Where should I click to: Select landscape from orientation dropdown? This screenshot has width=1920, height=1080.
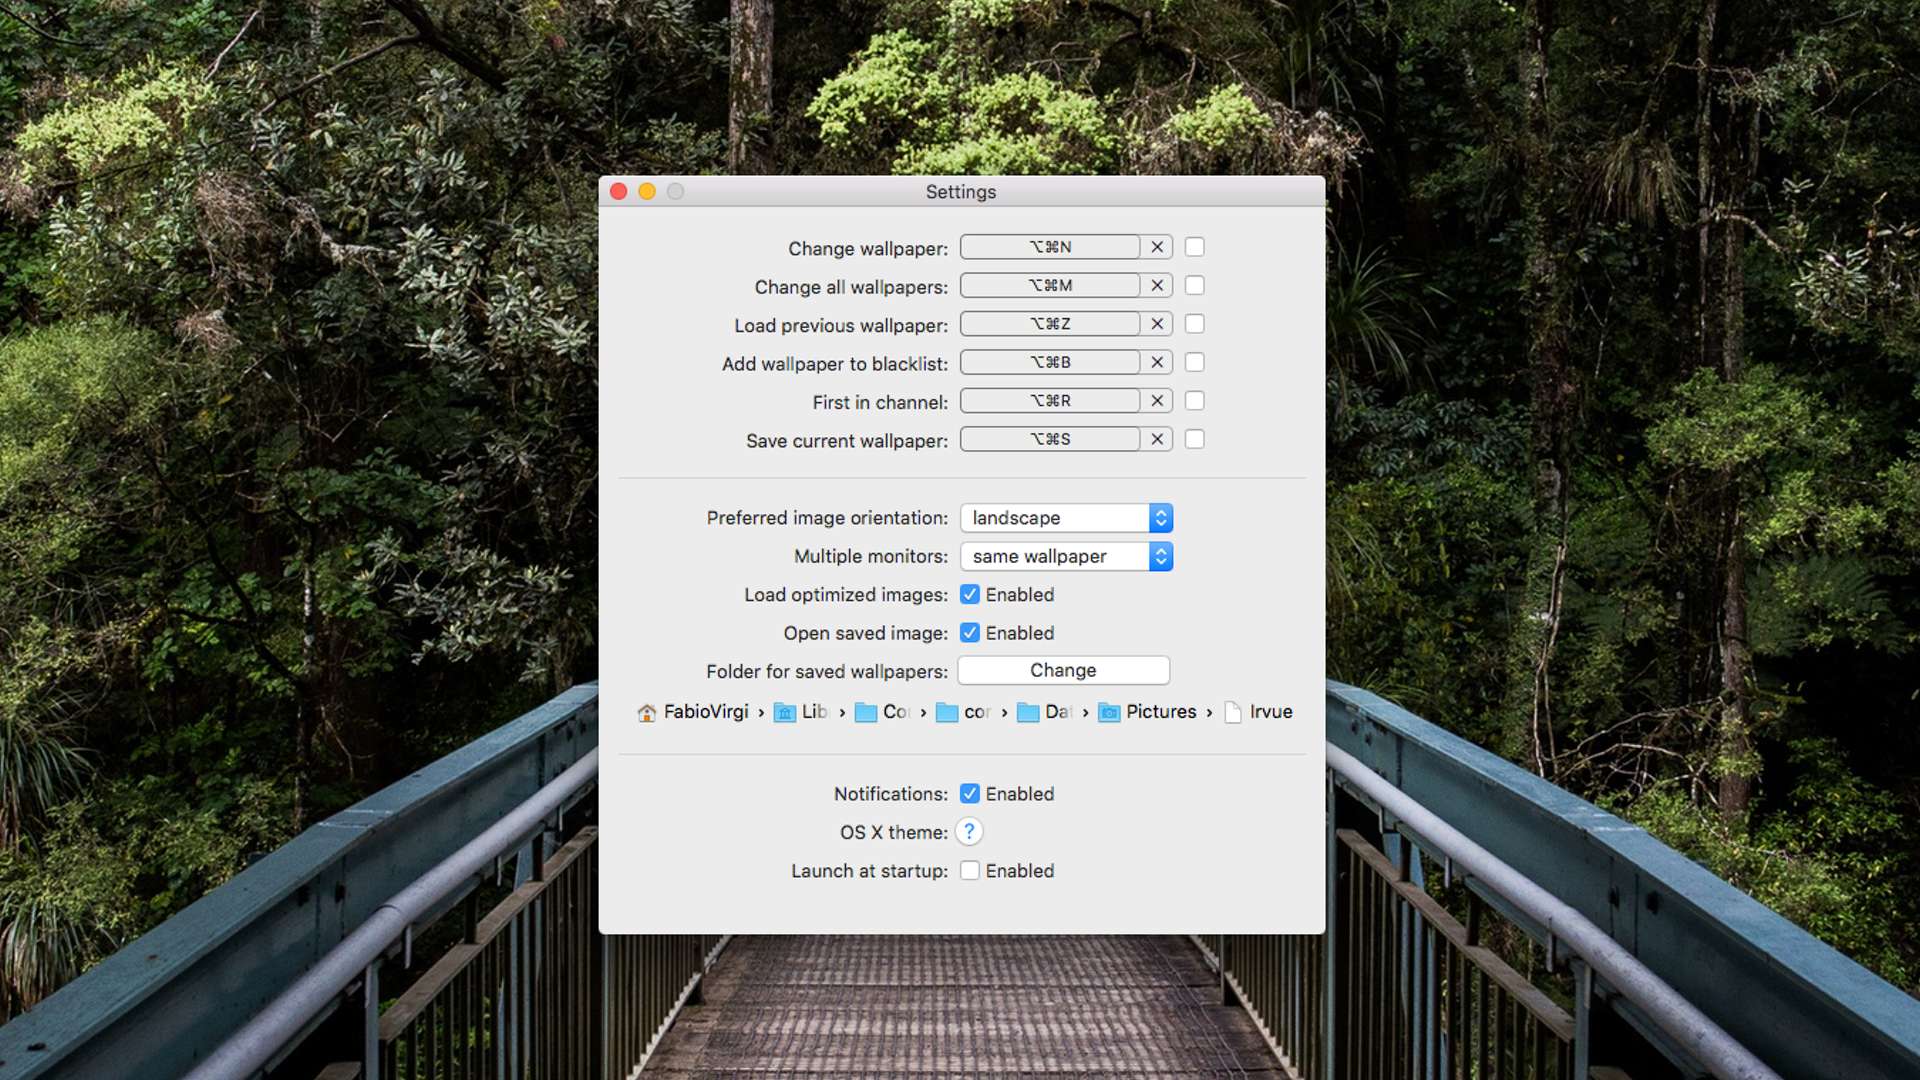tap(1064, 517)
